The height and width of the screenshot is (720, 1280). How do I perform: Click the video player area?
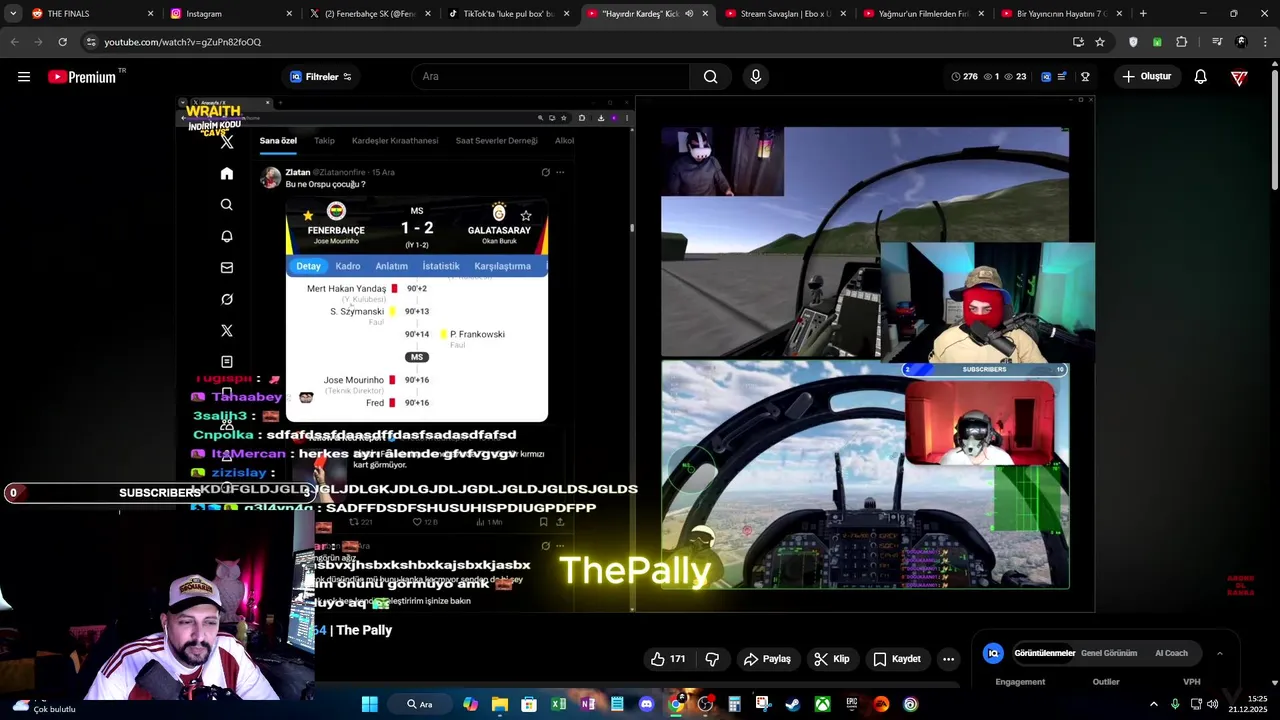pos(636,355)
